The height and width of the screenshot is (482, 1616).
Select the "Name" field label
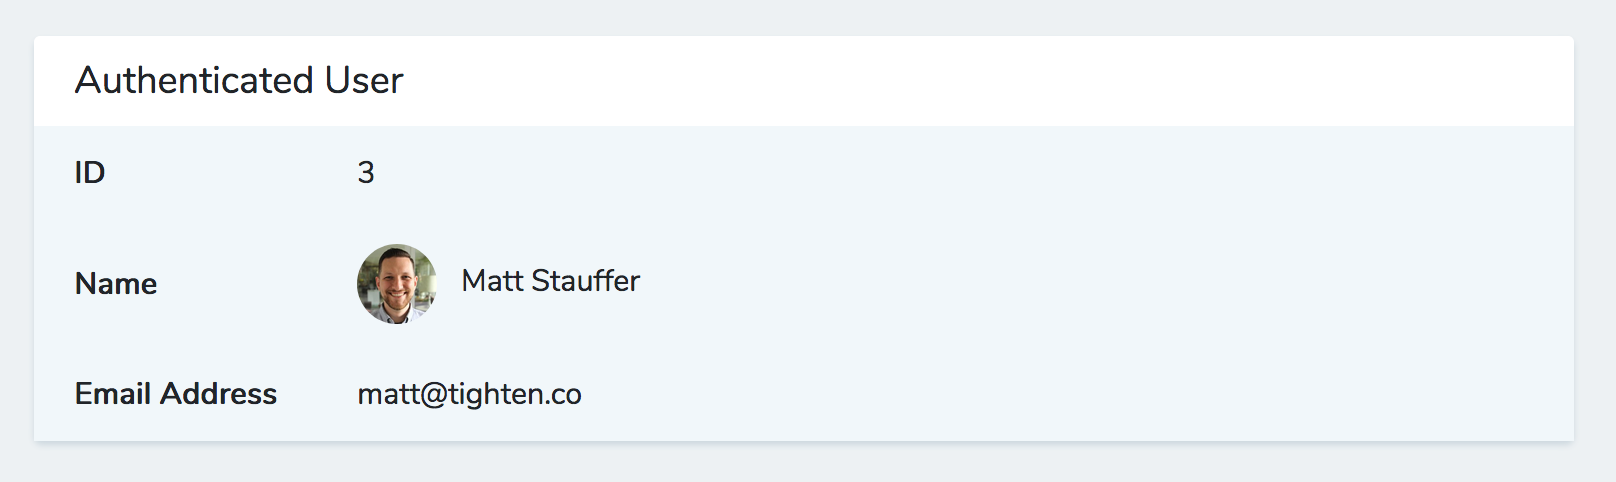click(x=116, y=284)
